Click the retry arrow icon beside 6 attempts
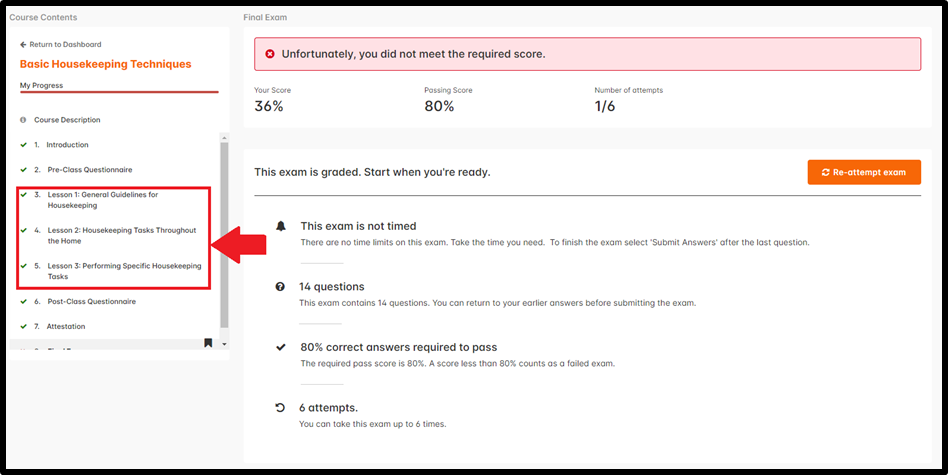Viewport: 948px width, 475px height. click(280, 408)
